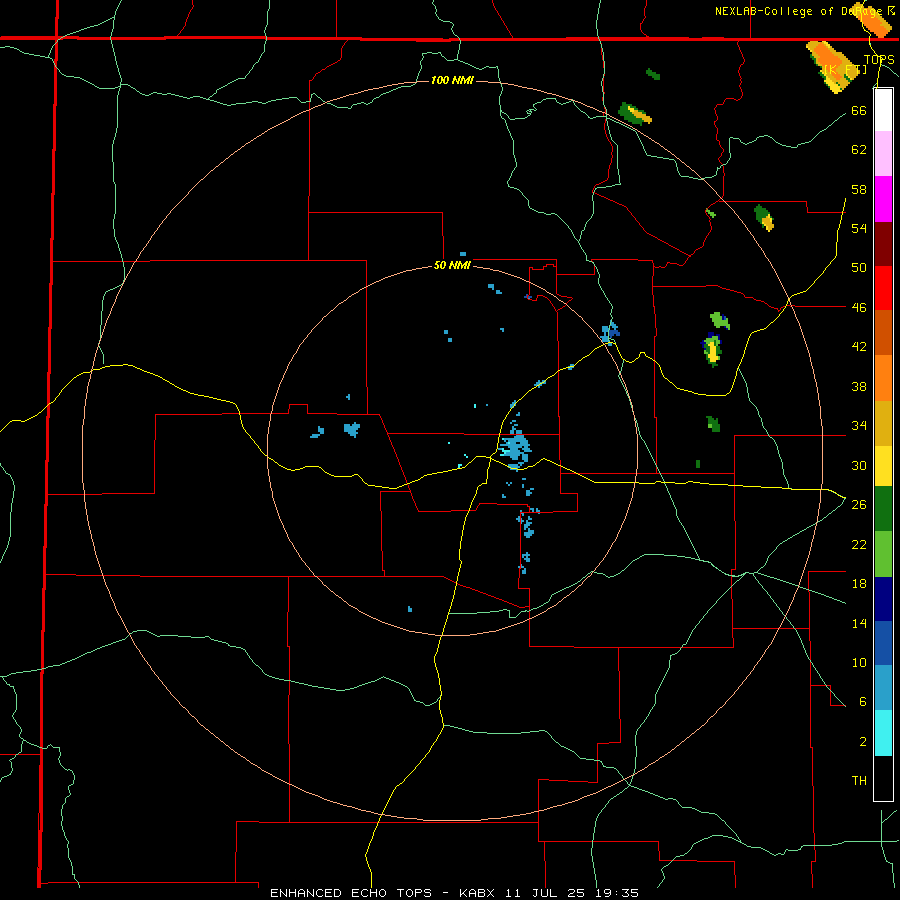The height and width of the screenshot is (900, 900).
Task: Select the orange swatch beside label 38
Action: (883, 378)
